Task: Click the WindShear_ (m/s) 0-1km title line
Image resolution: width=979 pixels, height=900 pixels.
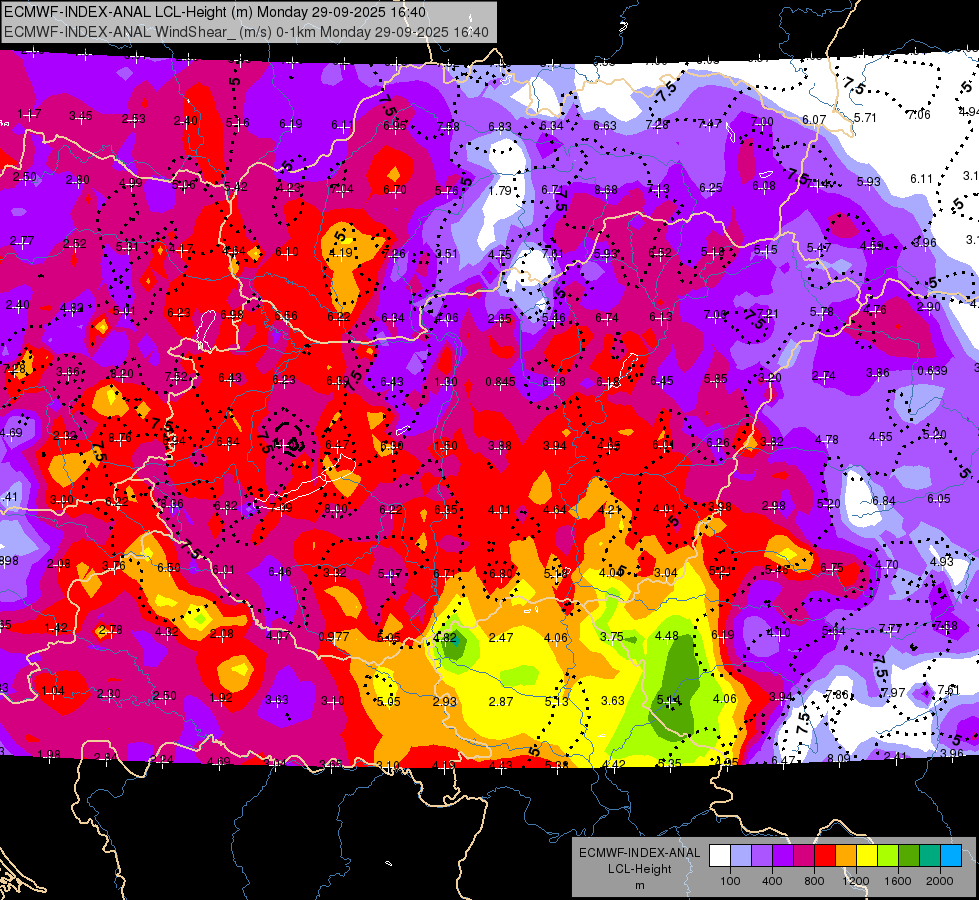Action: click(247, 32)
